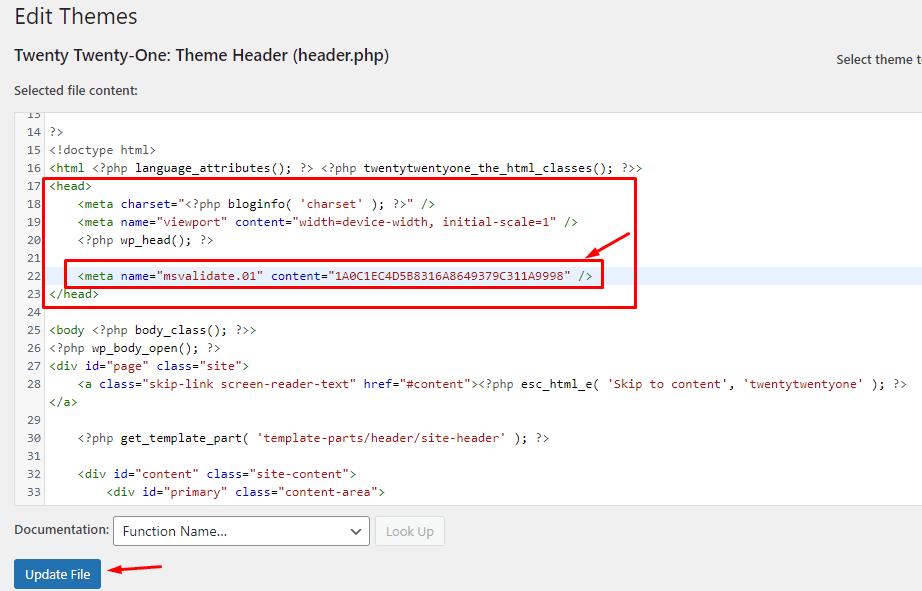The image size is (922, 591).
Task: Click line number 22 in the gutter
Action: click(x=33, y=276)
